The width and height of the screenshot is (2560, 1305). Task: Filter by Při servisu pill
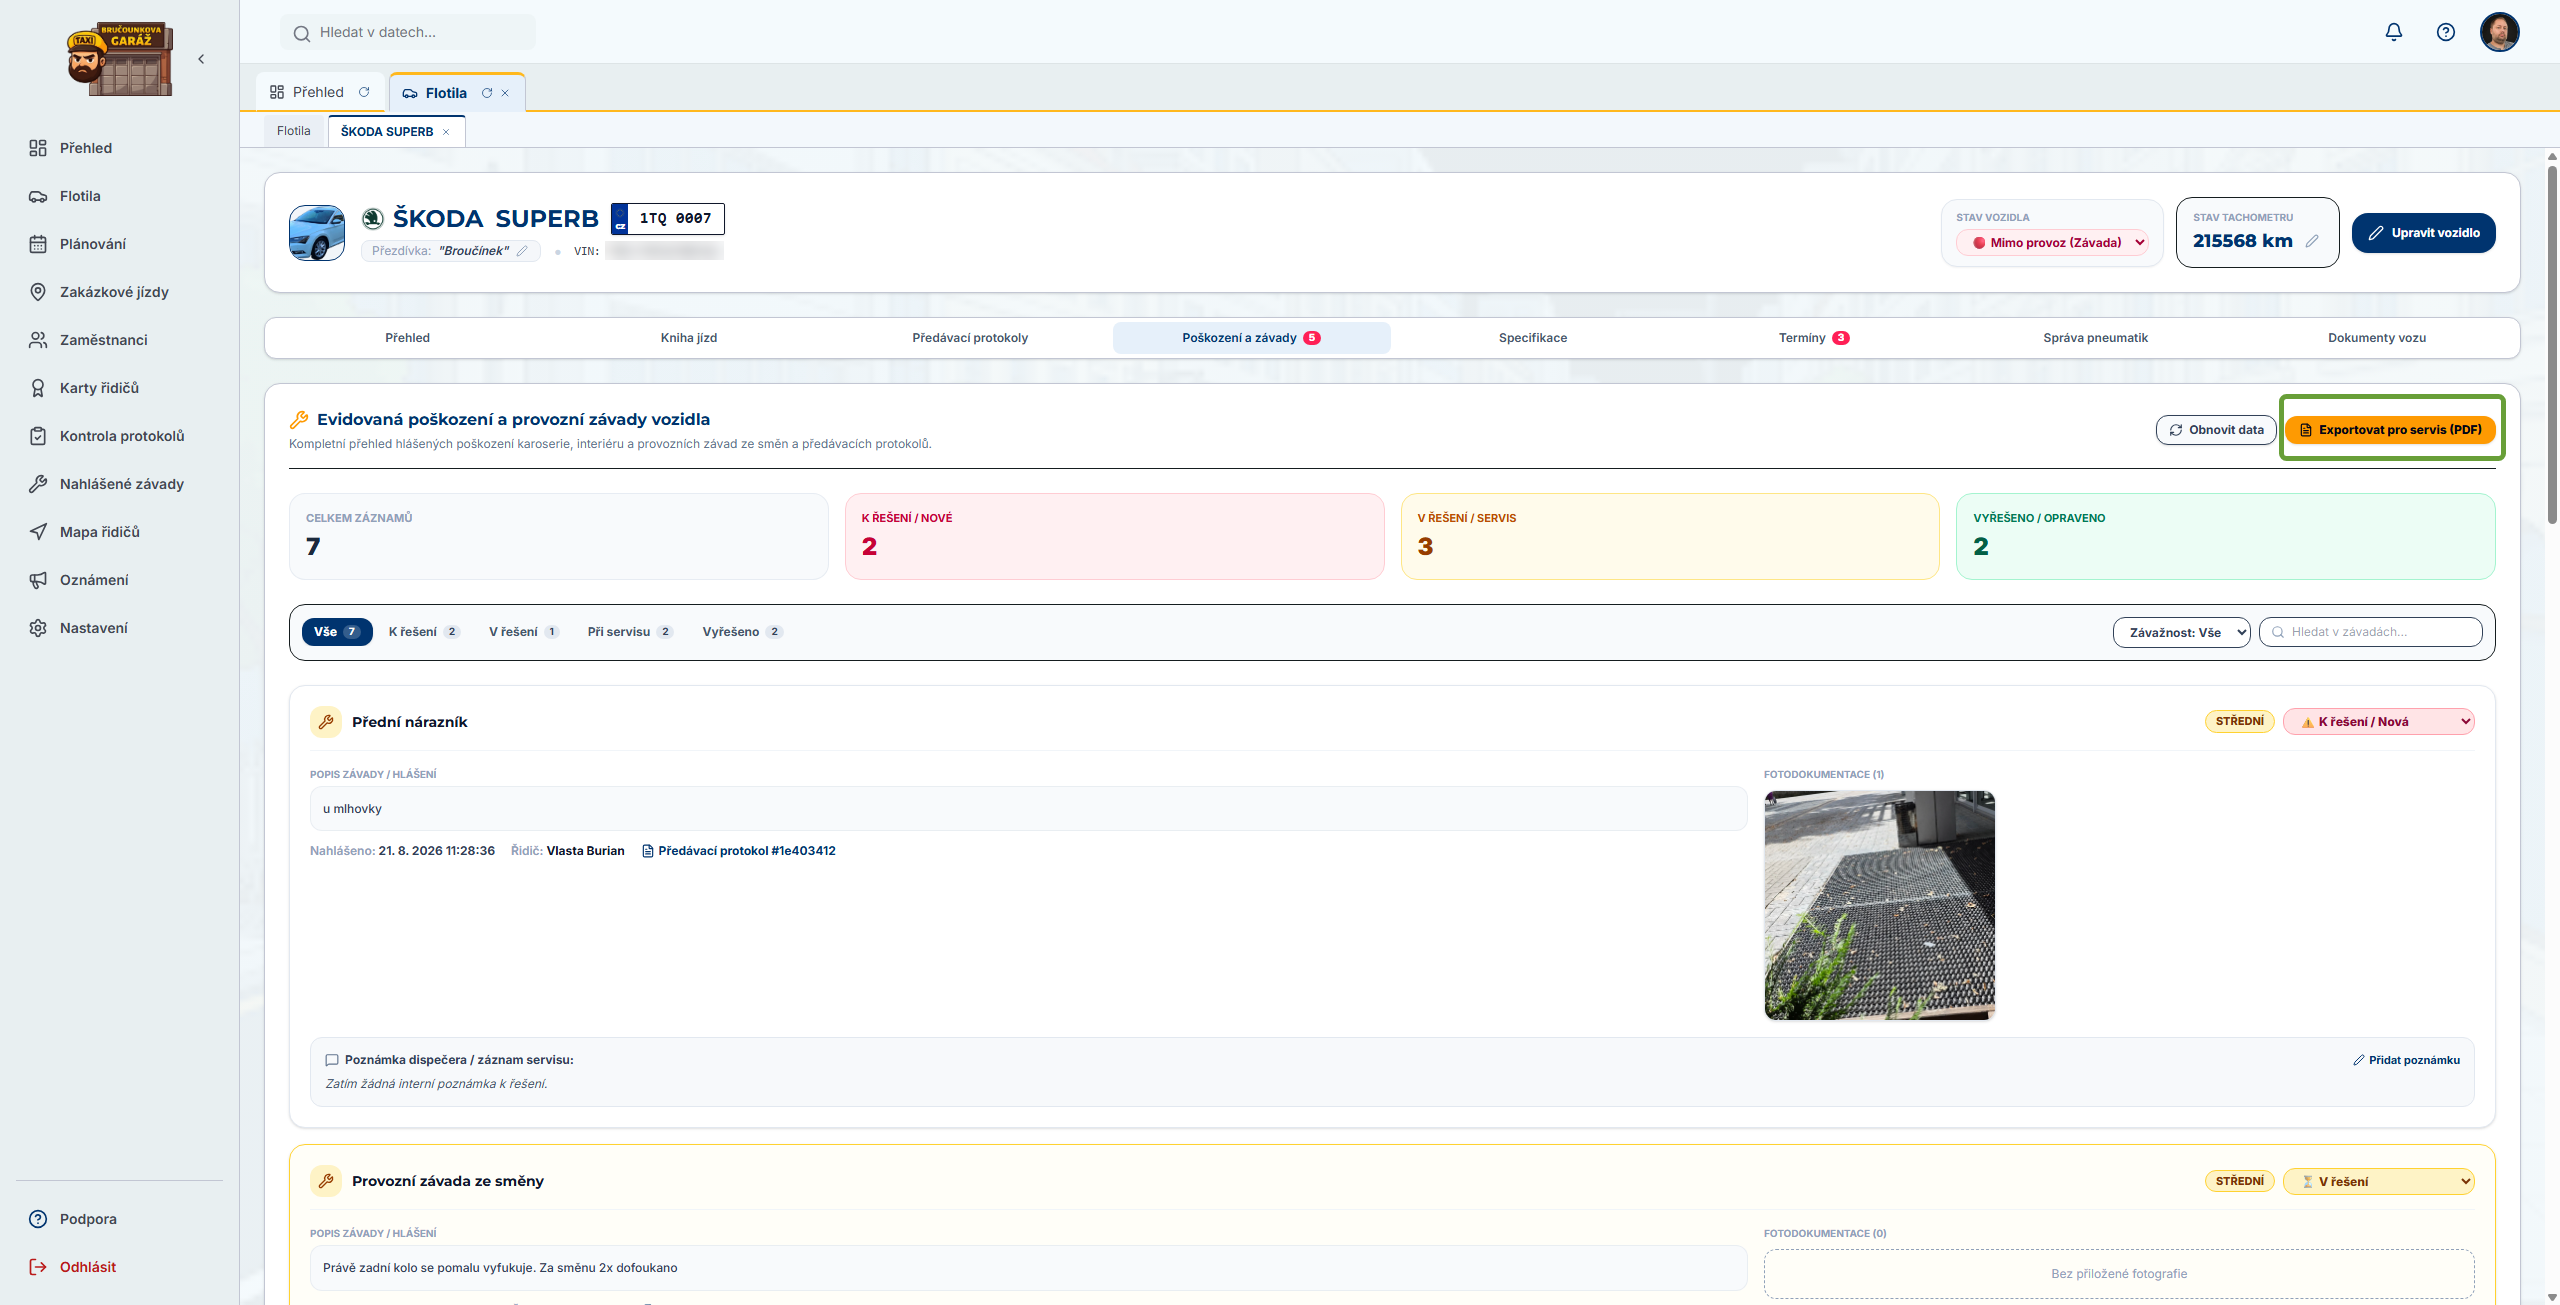[630, 632]
